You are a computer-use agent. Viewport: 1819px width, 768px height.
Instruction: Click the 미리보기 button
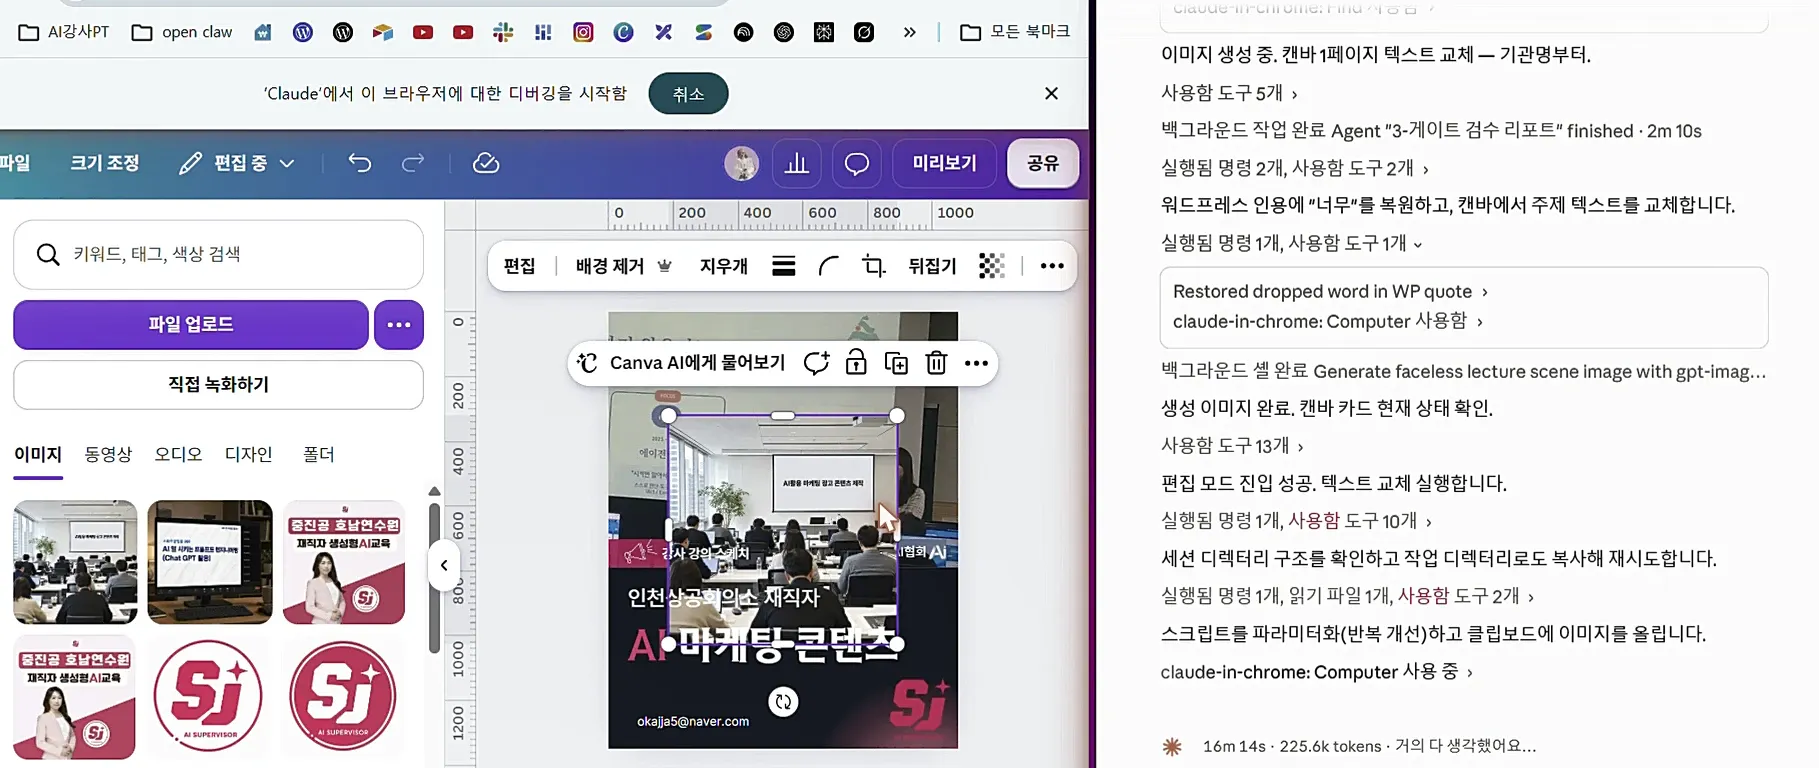click(944, 163)
